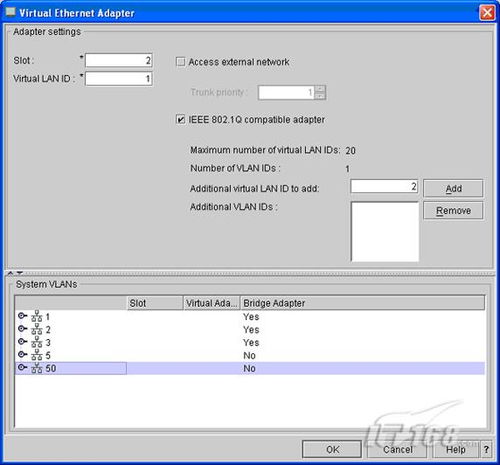Close the Virtual Ethernet Adapter window

coord(487,13)
